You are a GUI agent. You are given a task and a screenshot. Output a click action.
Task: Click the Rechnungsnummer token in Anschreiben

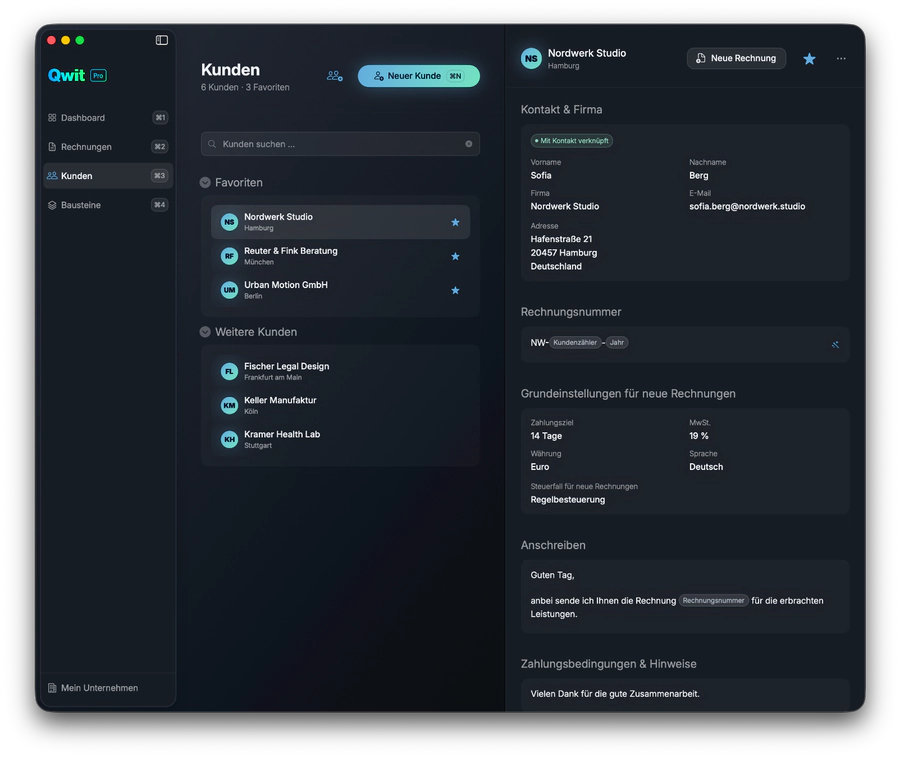[713, 601]
